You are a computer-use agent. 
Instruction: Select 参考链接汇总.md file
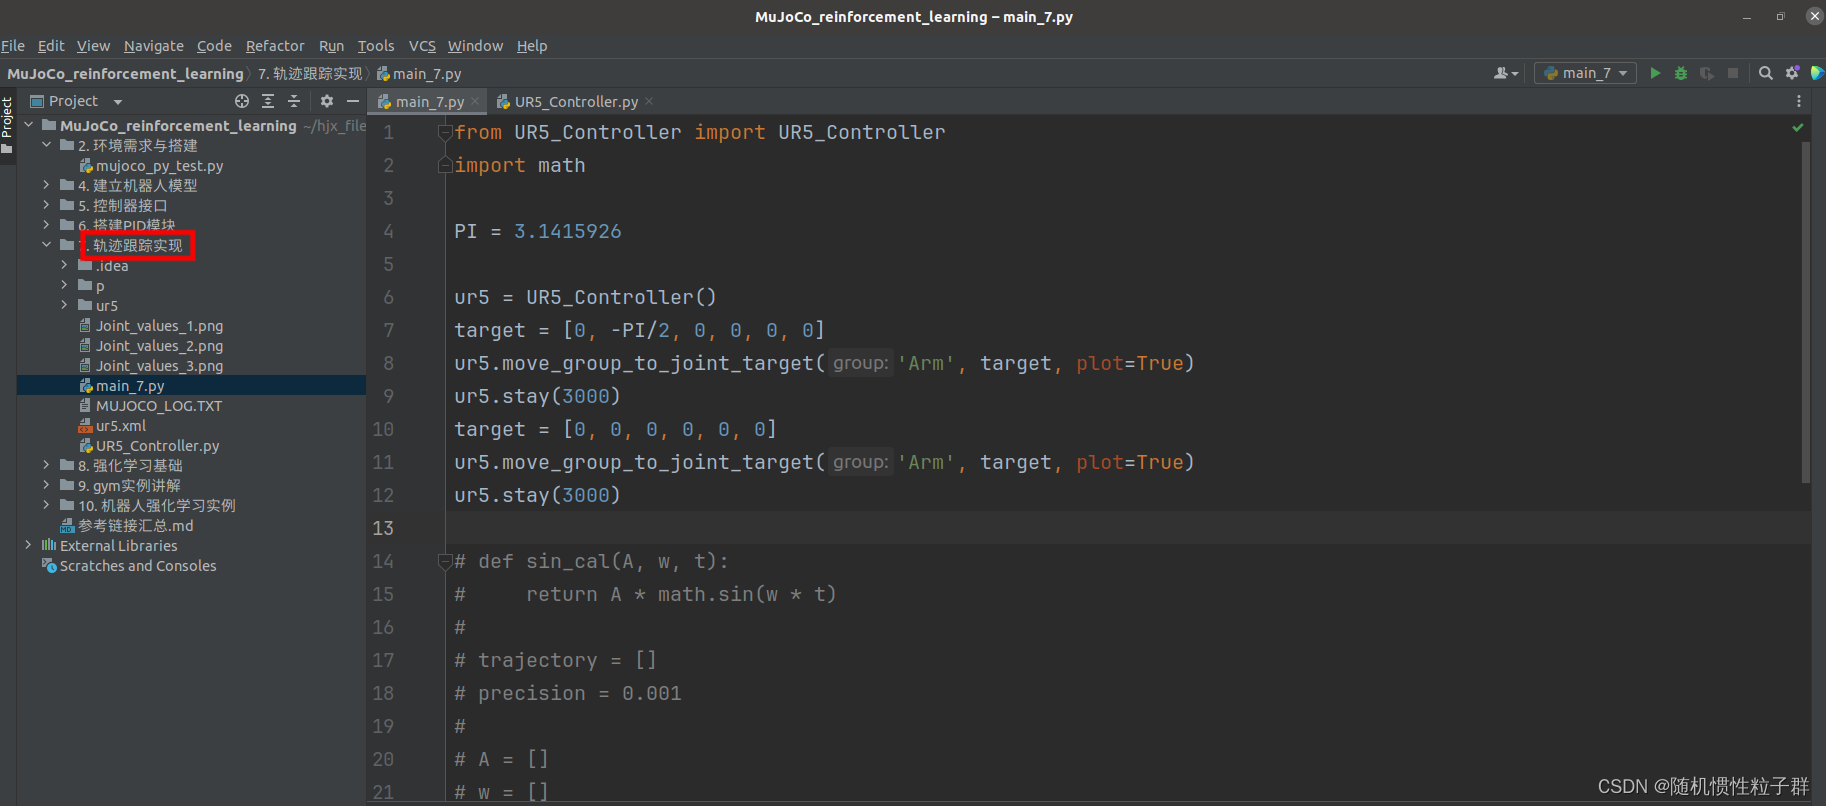point(135,525)
